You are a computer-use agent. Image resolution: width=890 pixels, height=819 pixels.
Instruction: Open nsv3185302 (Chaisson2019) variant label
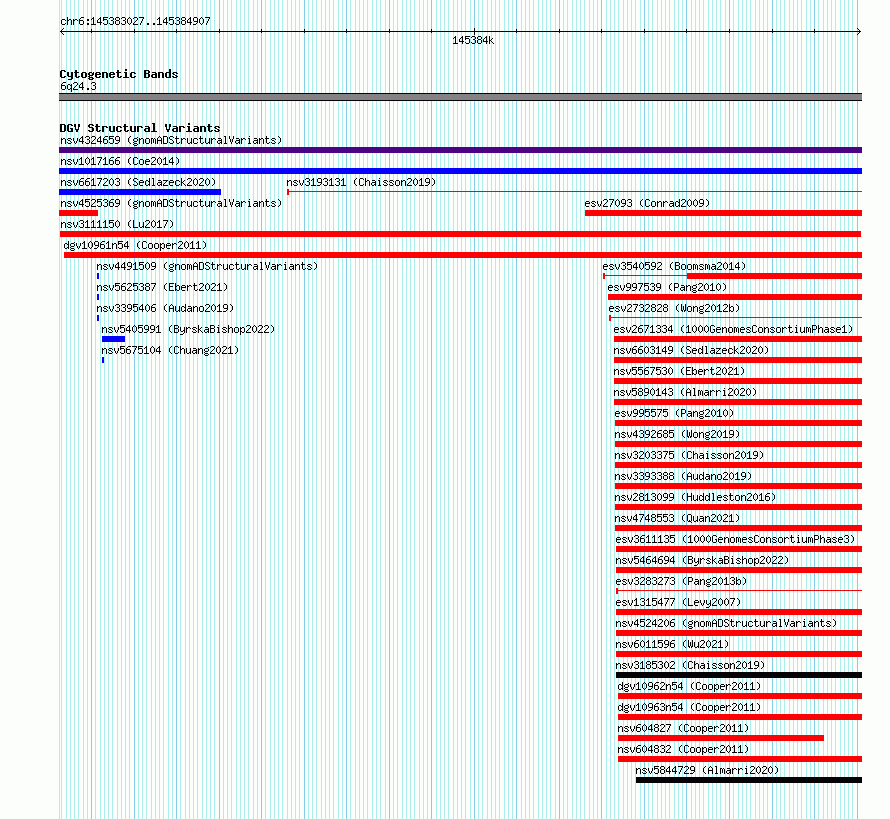pyautogui.click(x=690, y=665)
